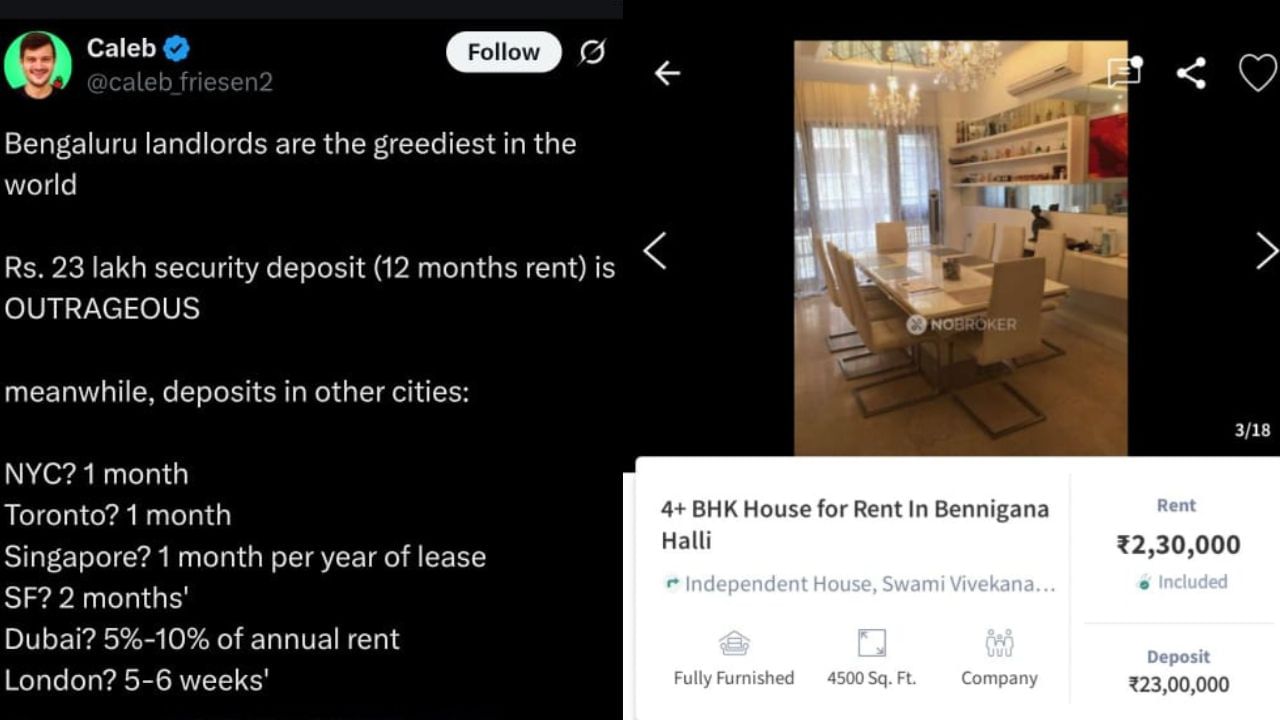The image size is (1280, 720).
Task: Open the chat message icon on photo
Action: point(1125,73)
